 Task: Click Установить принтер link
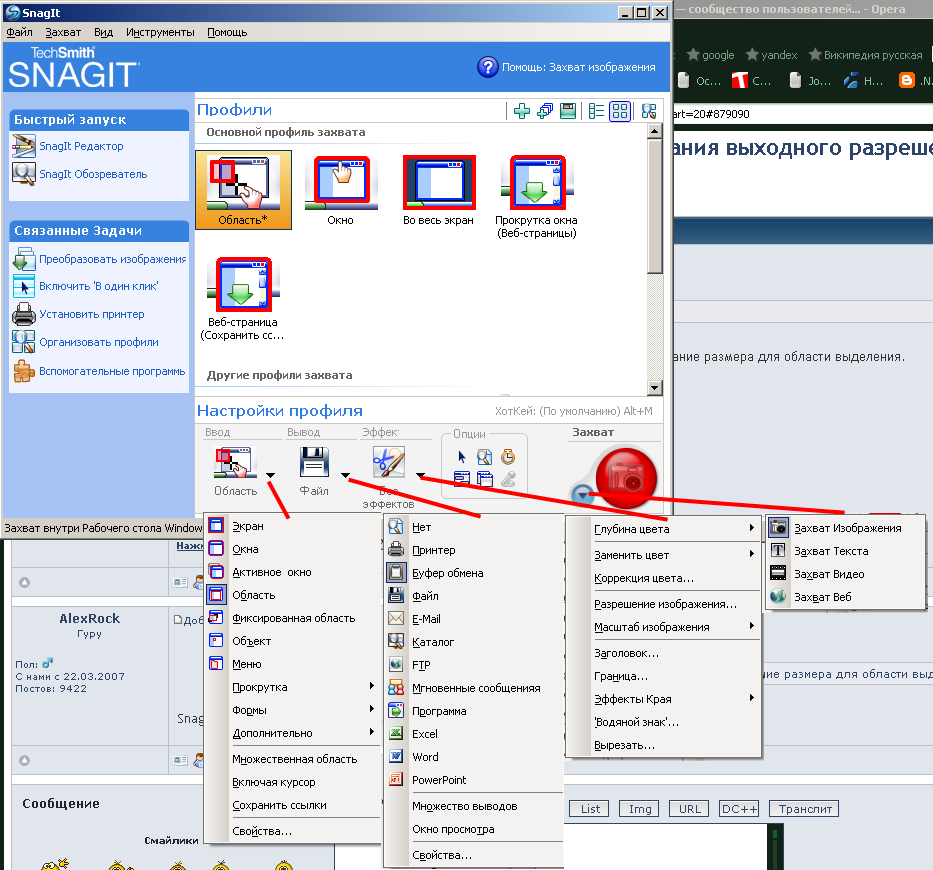pyautogui.click(x=92, y=314)
